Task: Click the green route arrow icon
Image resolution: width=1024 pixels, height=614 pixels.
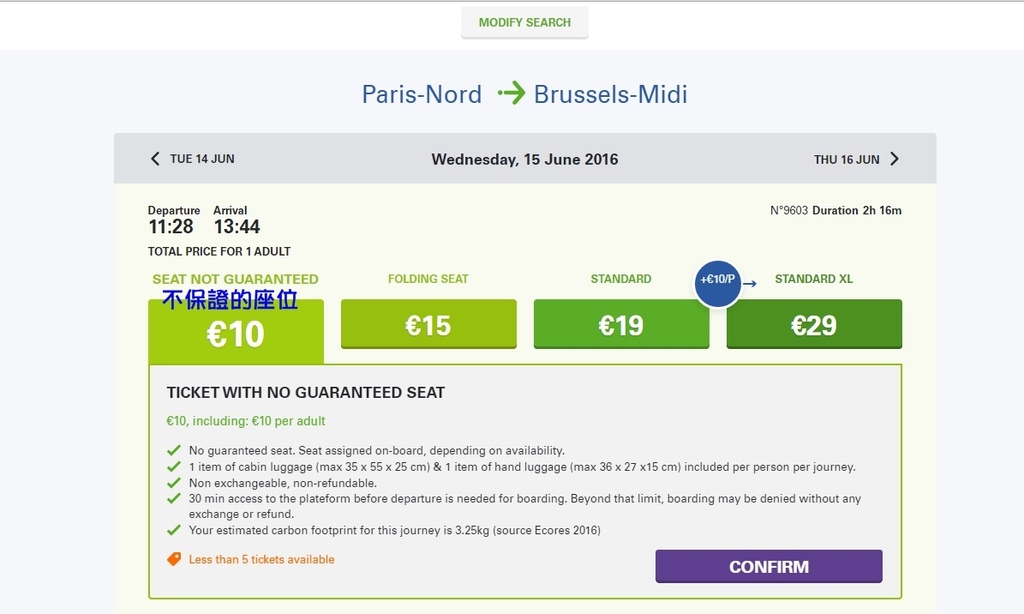Action: 511,93
